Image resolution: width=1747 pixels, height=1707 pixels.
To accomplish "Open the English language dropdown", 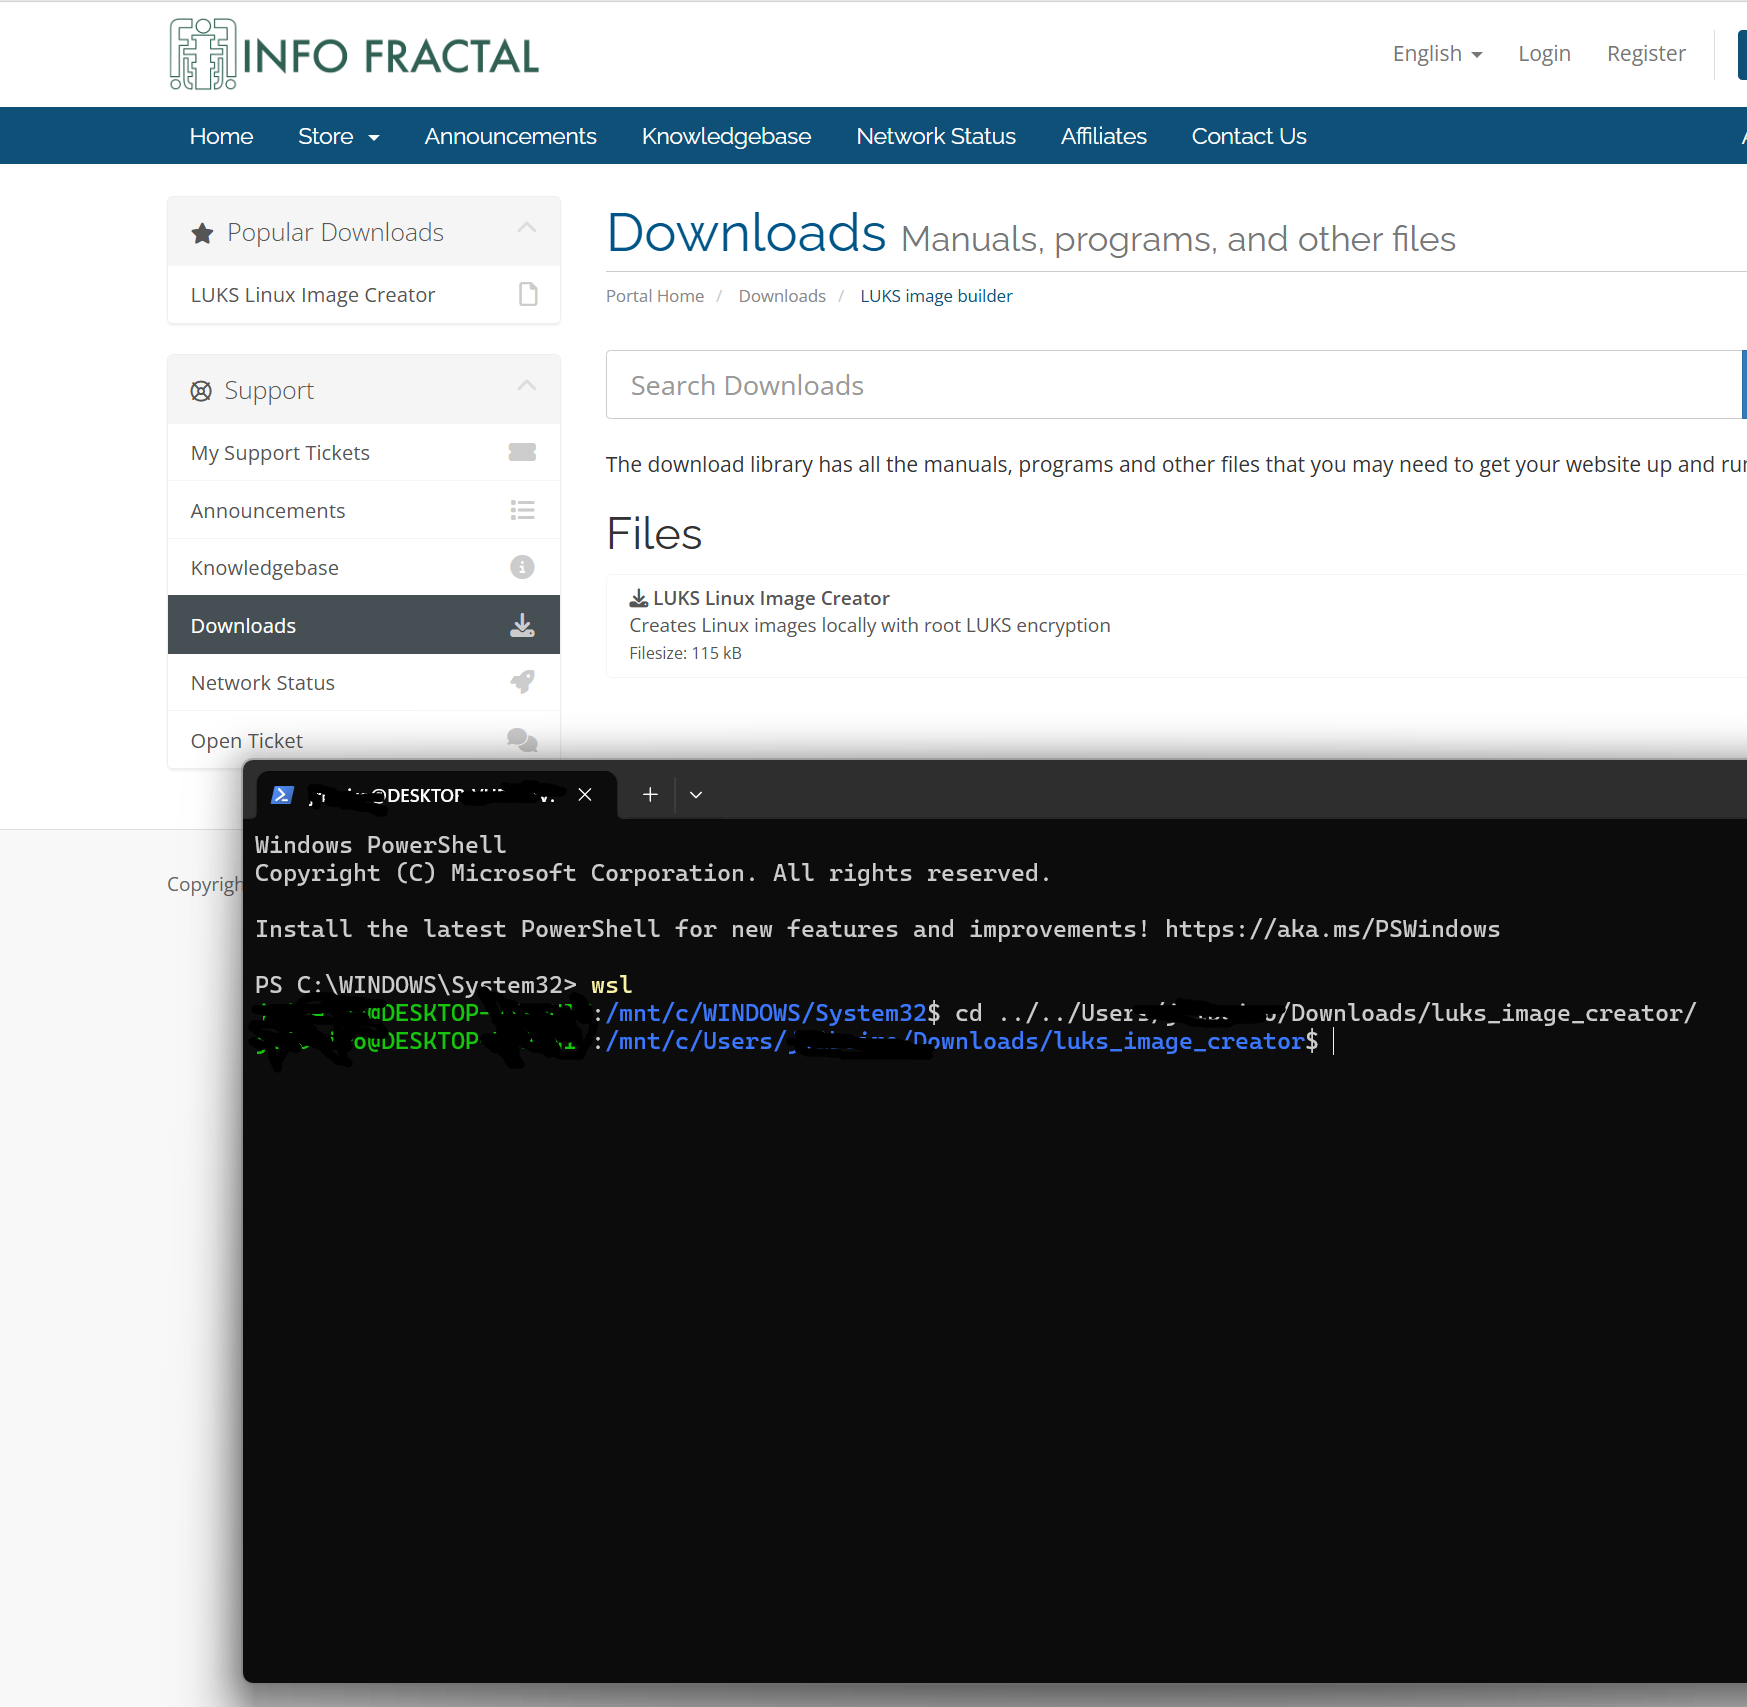I will point(1437,54).
